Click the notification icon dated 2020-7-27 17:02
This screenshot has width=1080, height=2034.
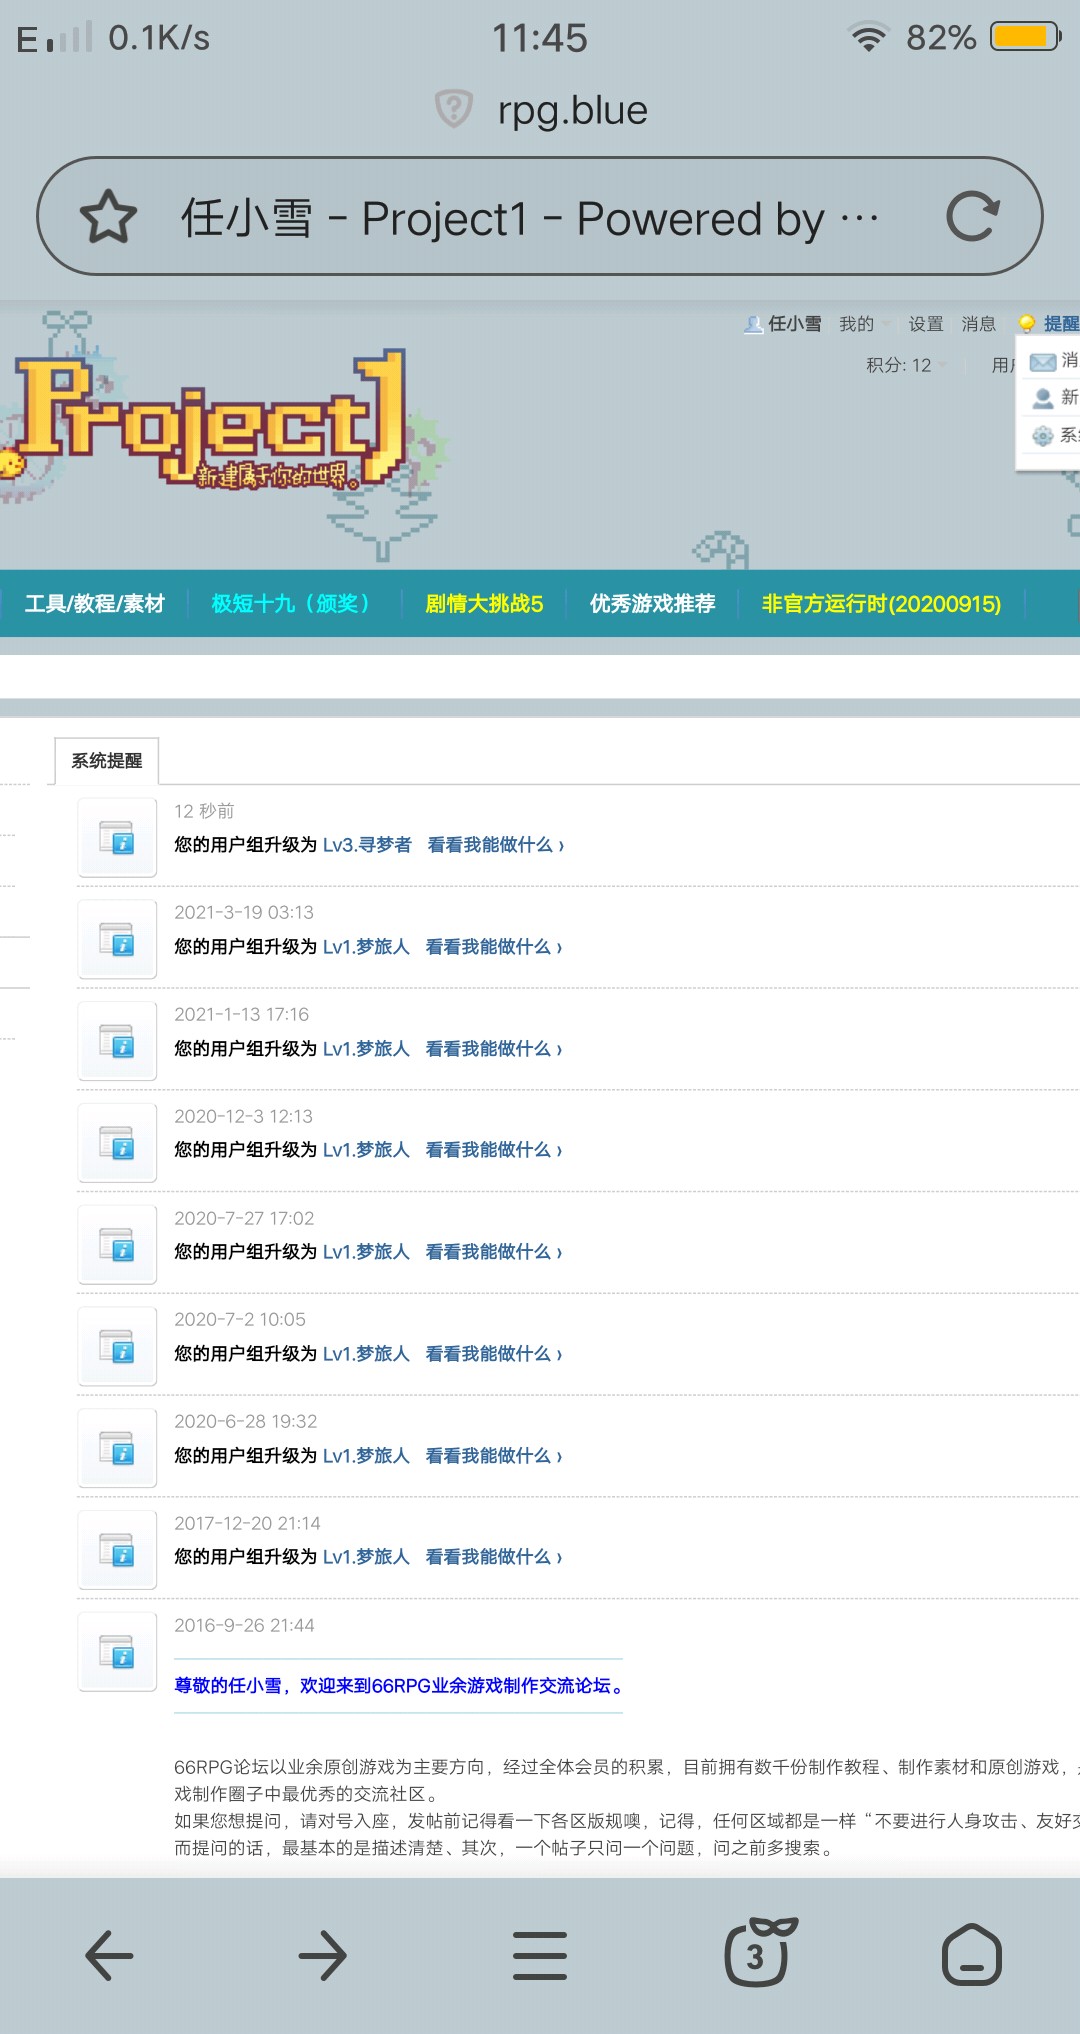[x=117, y=1245]
